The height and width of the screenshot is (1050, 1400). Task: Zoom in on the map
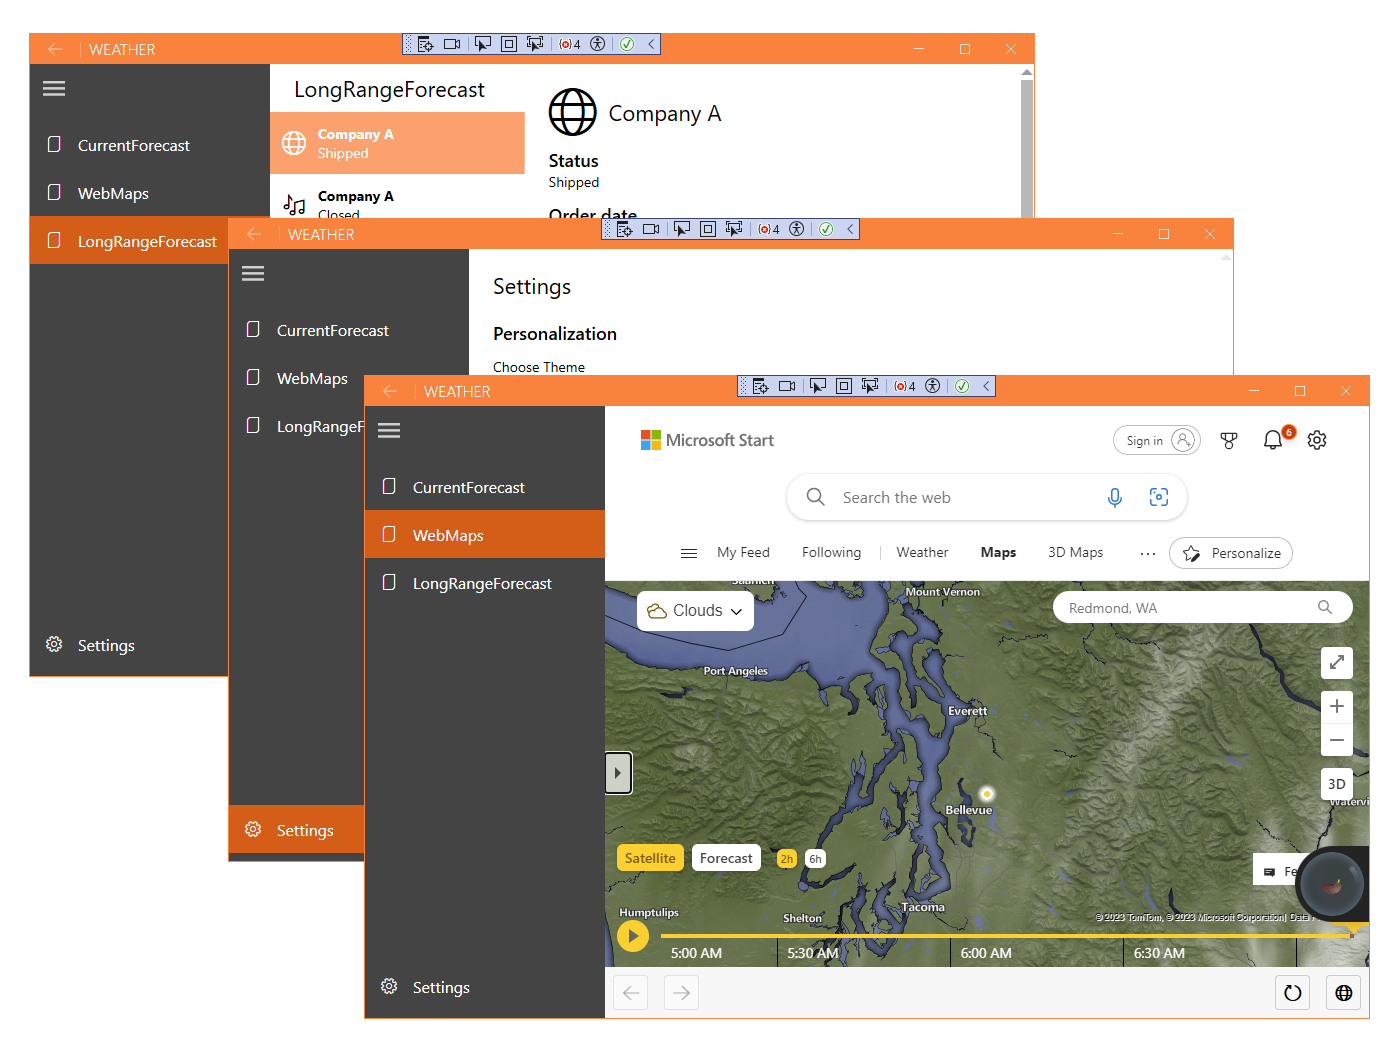click(1337, 706)
